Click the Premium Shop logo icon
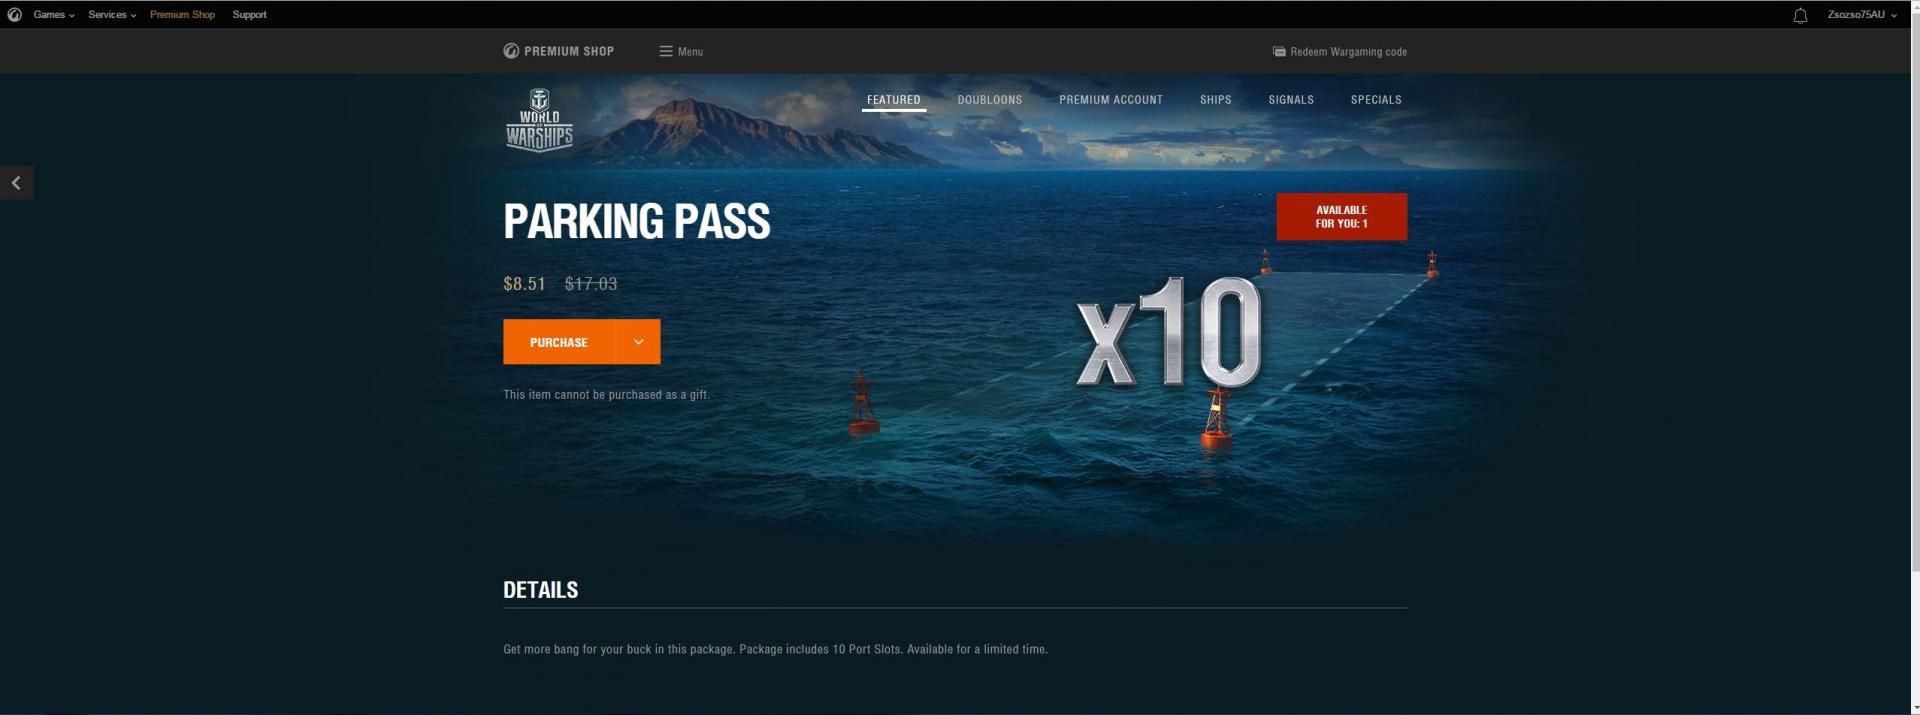Screen dimensions: 1920x715 click(511, 51)
